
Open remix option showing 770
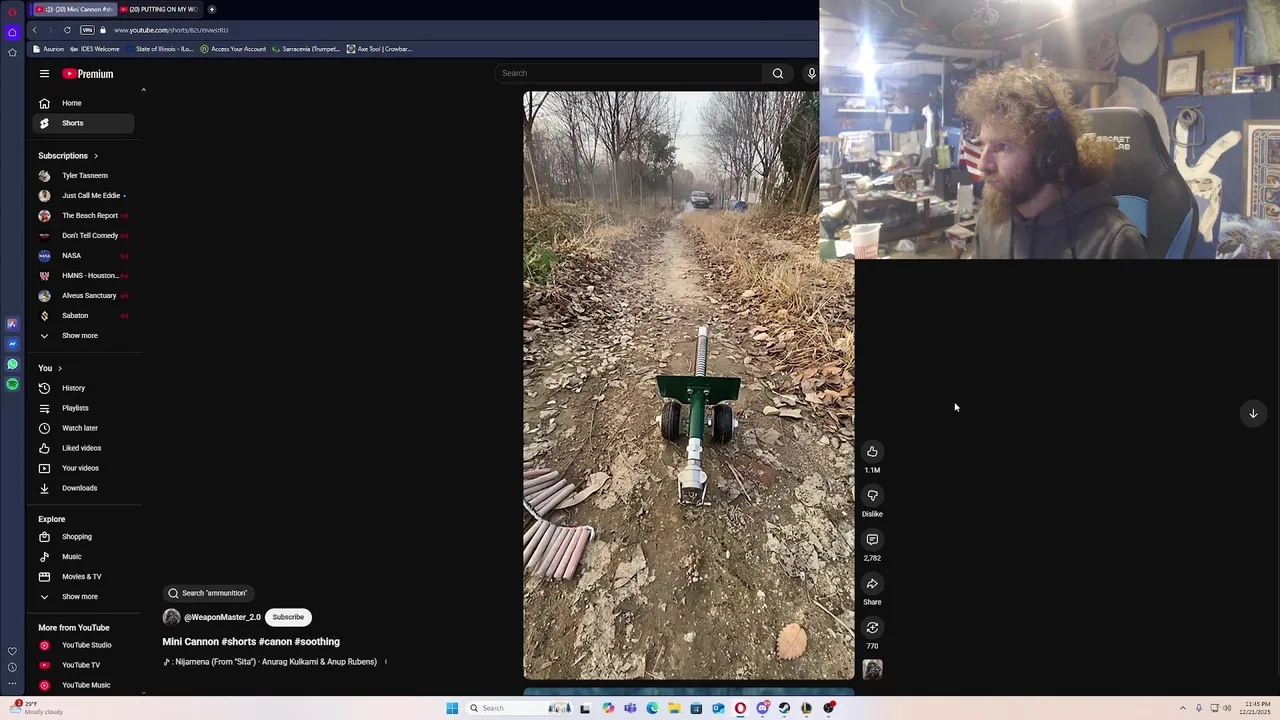[x=872, y=628]
